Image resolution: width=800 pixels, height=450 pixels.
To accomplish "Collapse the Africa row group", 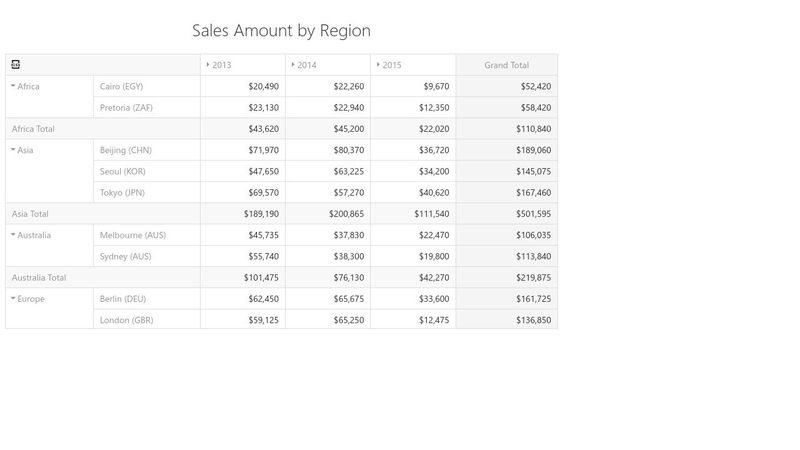I will click(13, 86).
